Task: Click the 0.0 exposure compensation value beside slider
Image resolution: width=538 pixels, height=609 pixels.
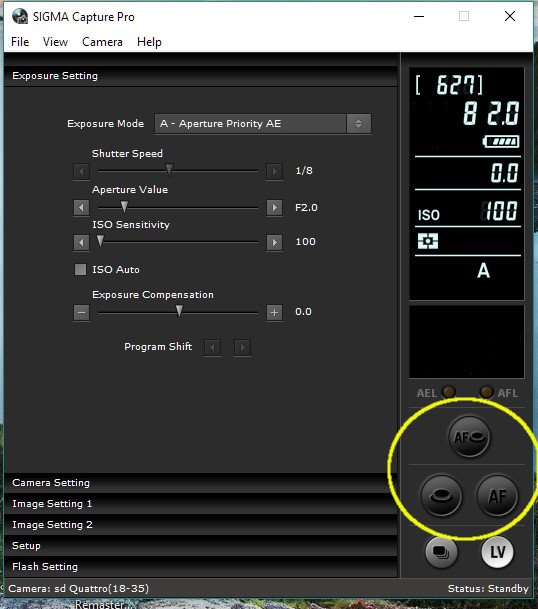Action: tap(303, 311)
